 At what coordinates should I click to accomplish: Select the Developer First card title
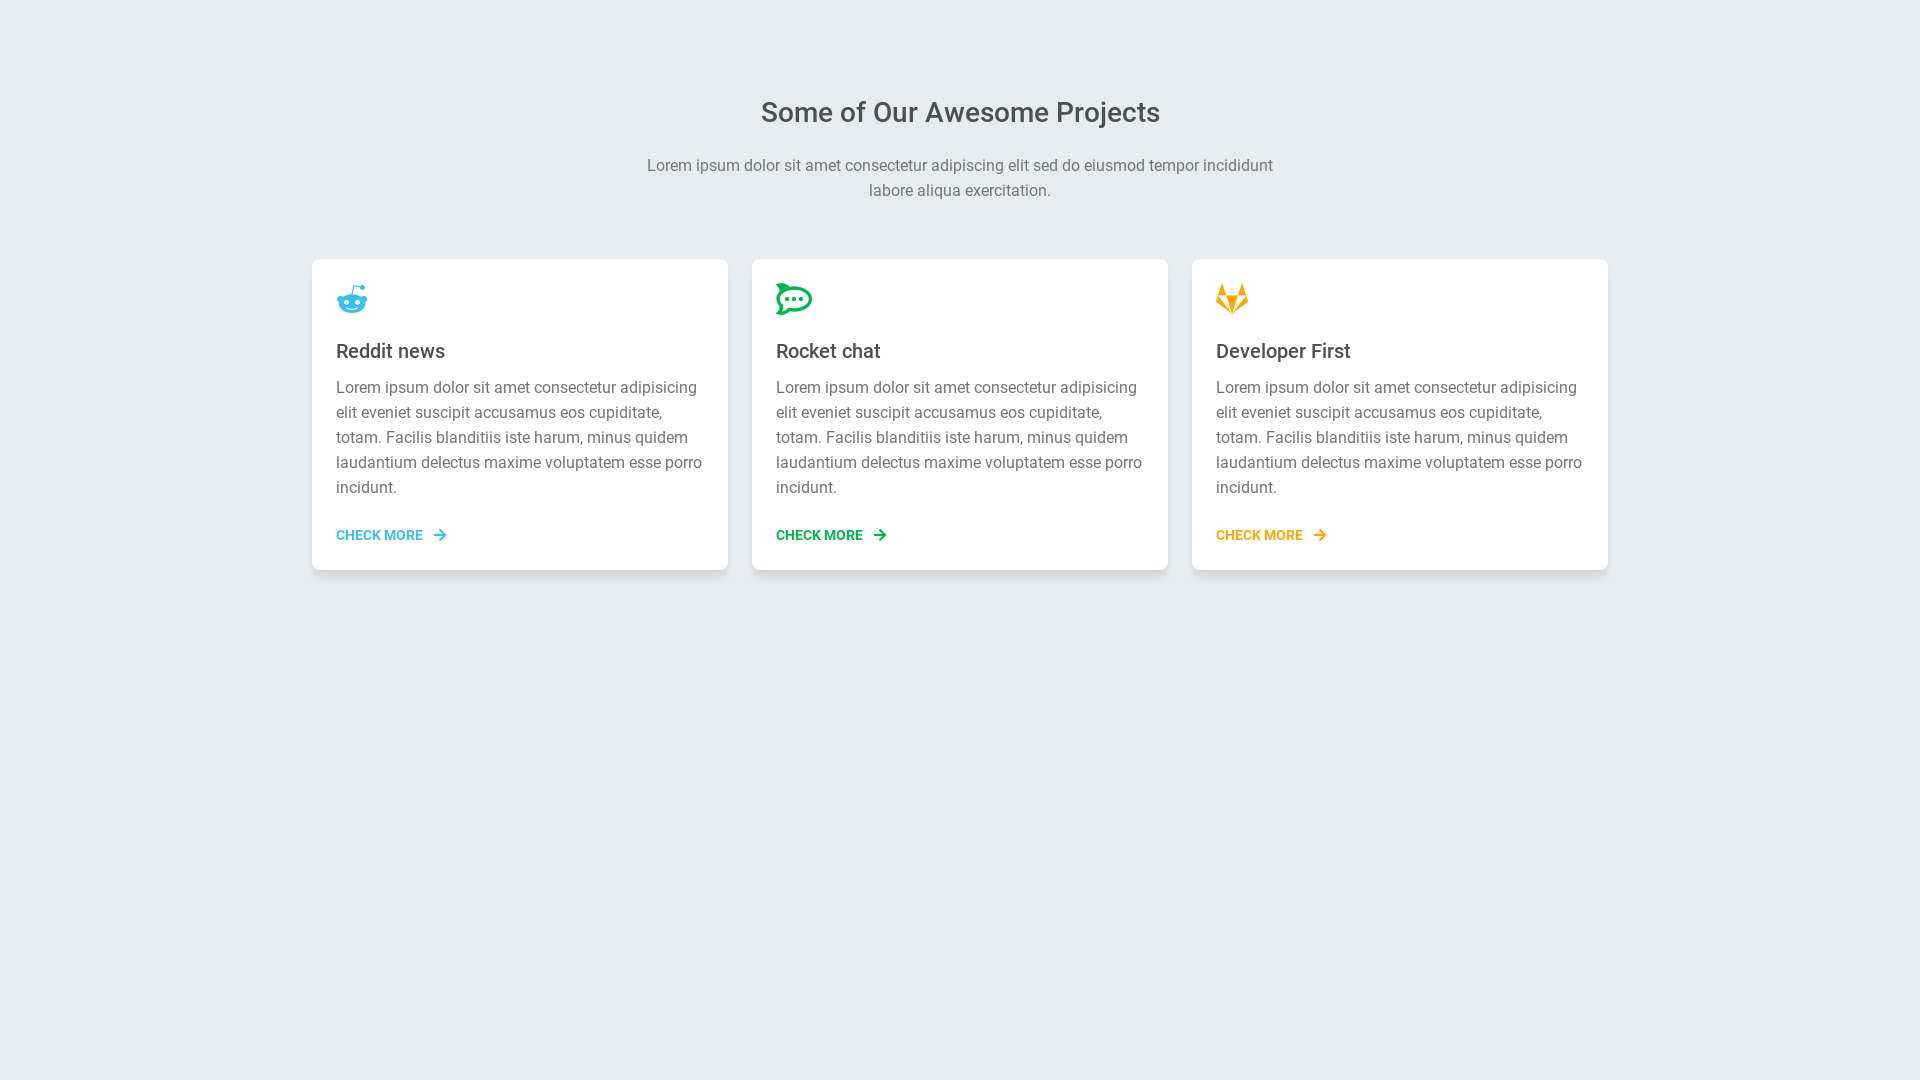point(1283,351)
